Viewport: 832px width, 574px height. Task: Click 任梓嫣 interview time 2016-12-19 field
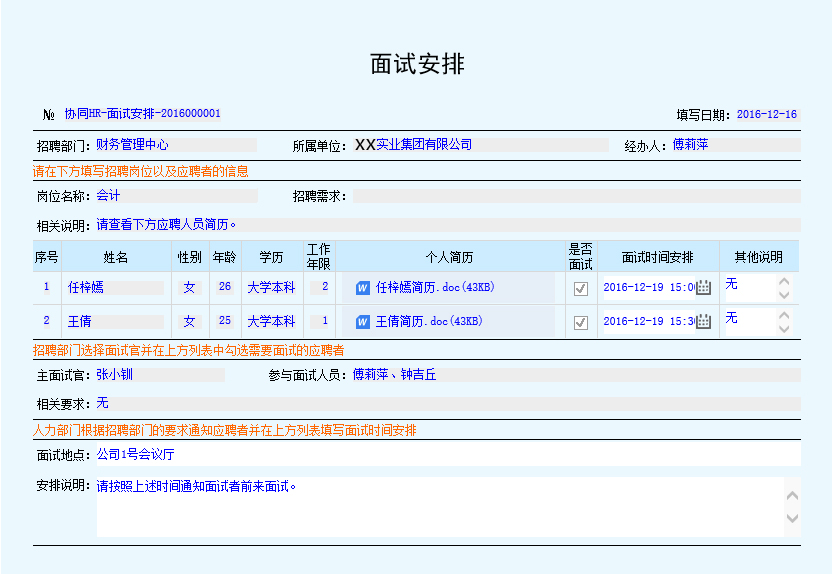tap(647, 288)
